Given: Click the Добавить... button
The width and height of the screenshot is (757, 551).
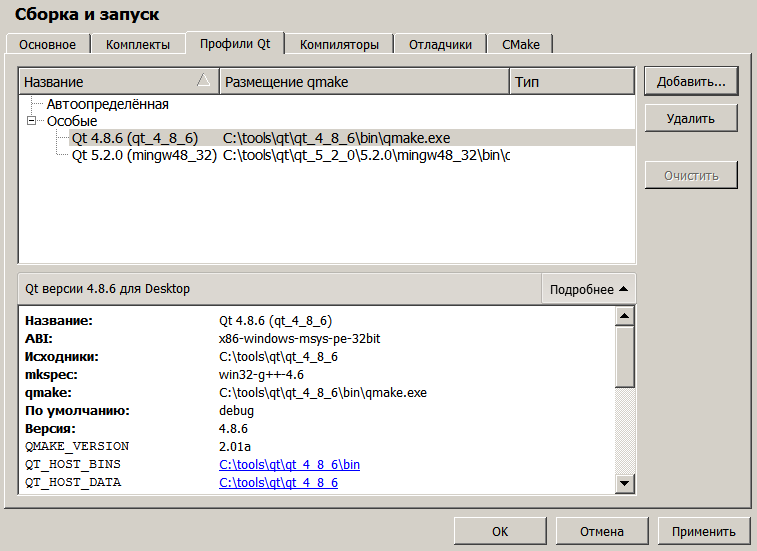Looking at the screenshot, I should coord(691,81).
